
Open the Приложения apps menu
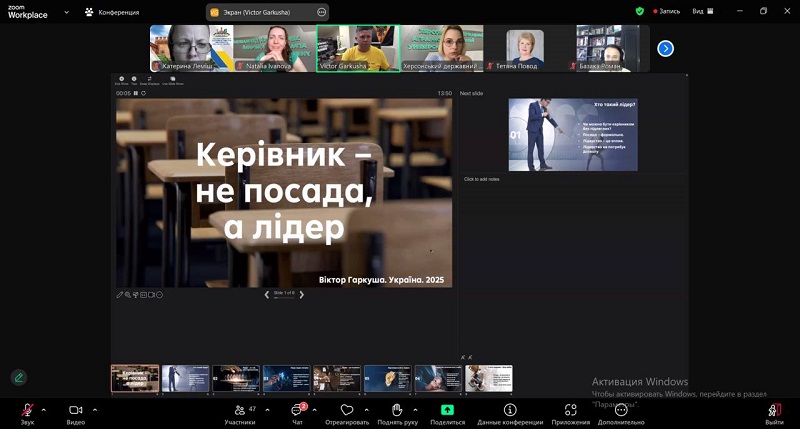[570, 410]
